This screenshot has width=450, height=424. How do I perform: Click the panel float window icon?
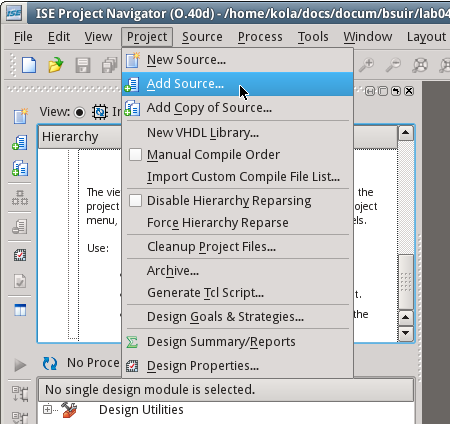383,91
